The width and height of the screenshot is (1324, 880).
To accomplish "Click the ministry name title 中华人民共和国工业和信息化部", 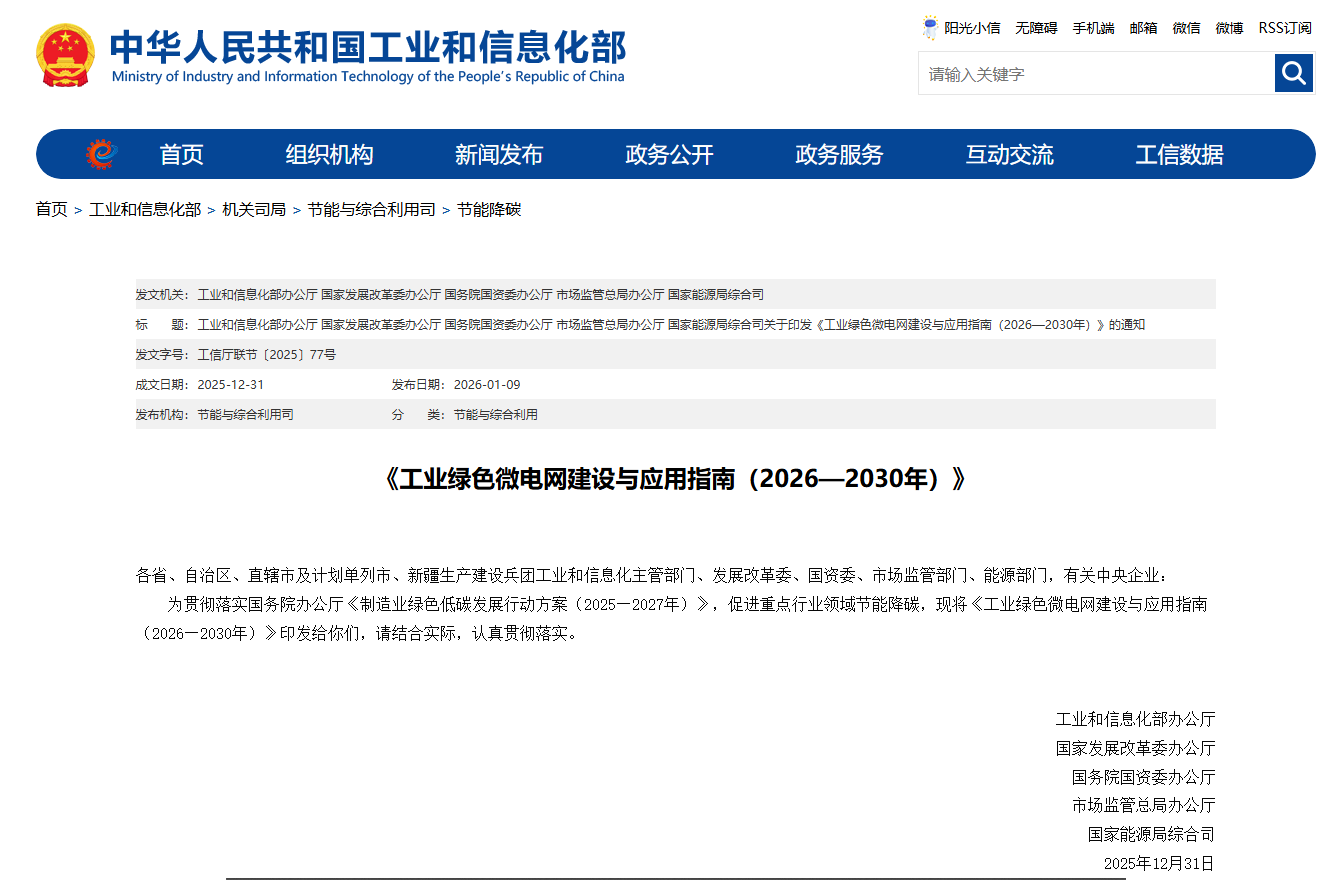I will point(368,47).
